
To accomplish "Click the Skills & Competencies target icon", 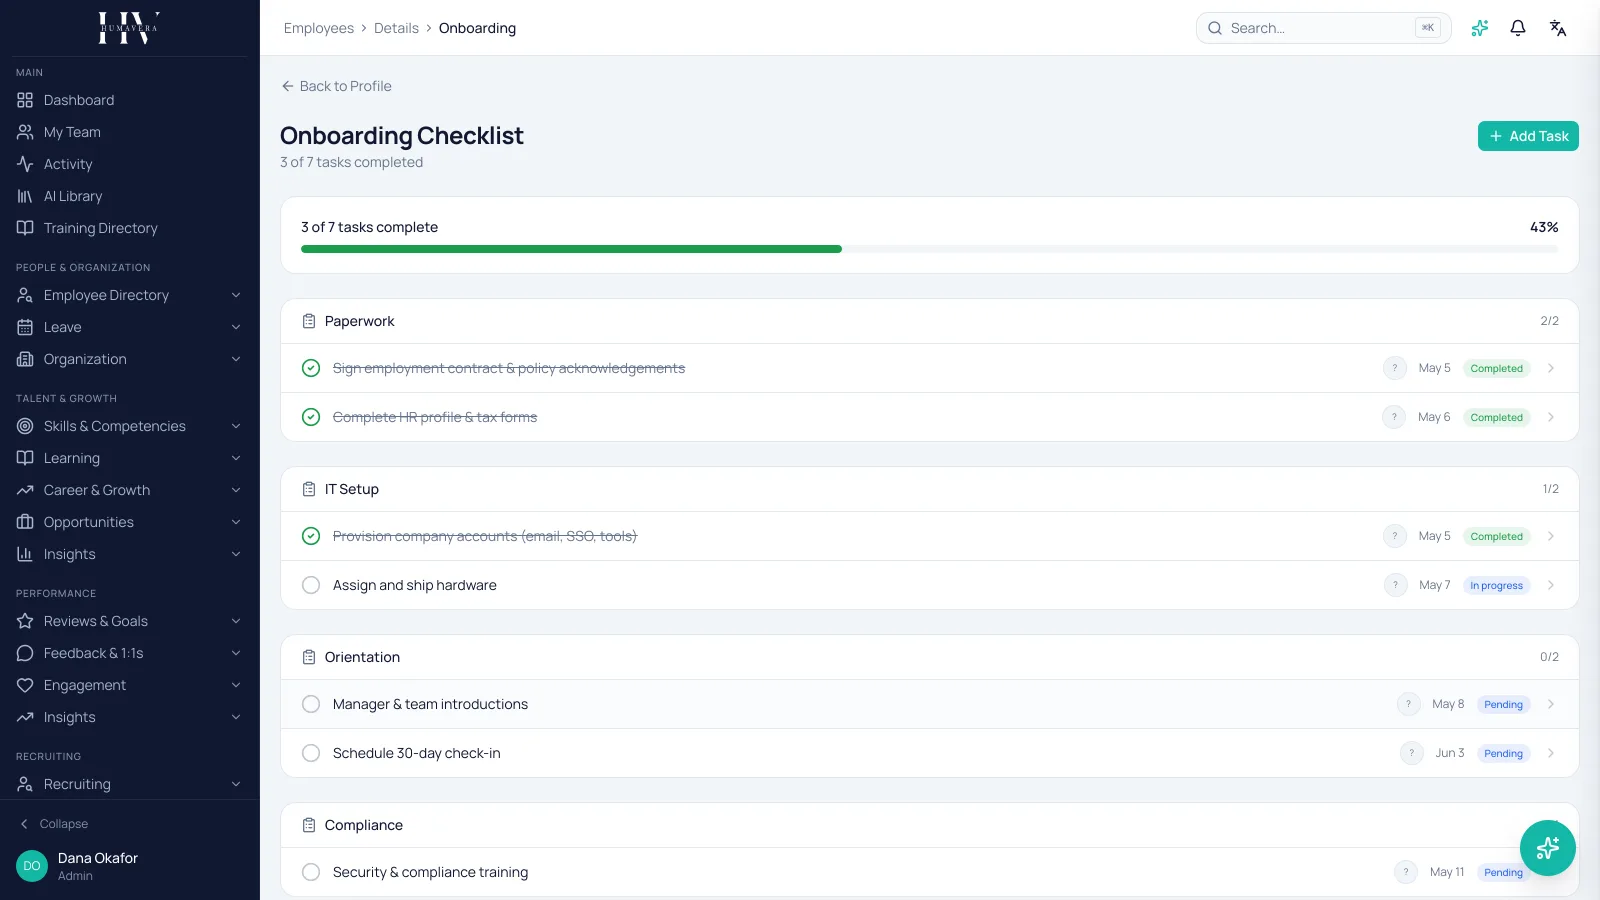I will tap(25, 426).
